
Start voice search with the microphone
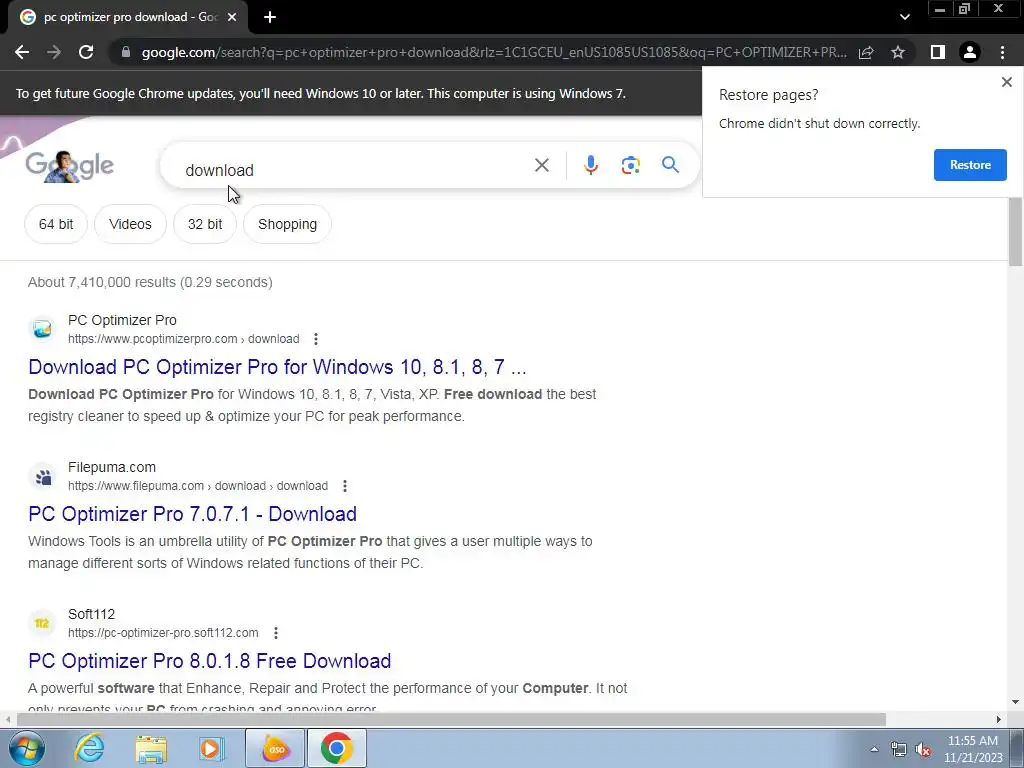[590, 165]
